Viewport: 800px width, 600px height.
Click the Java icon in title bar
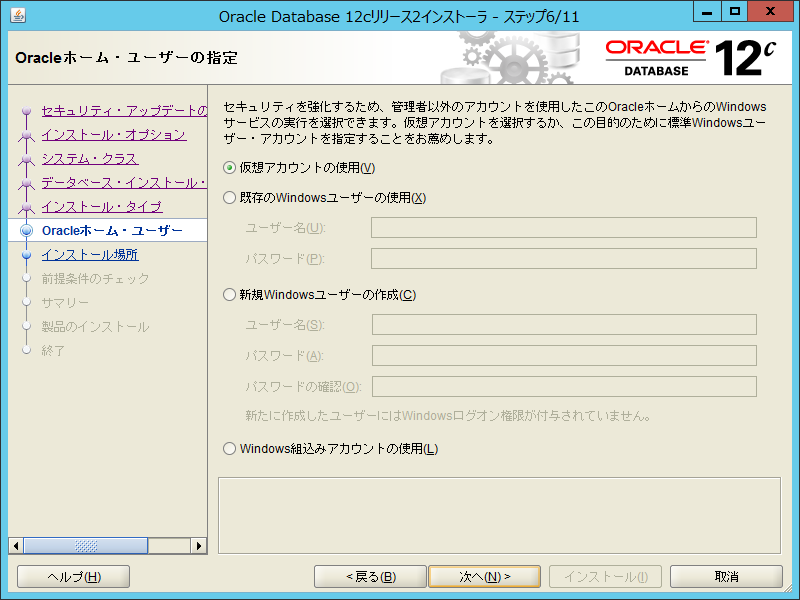(18, 16)
